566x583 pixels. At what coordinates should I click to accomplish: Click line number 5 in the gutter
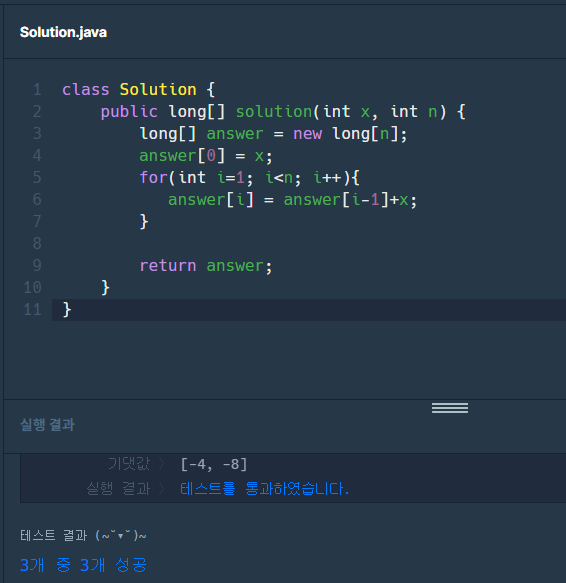(37, 178)
